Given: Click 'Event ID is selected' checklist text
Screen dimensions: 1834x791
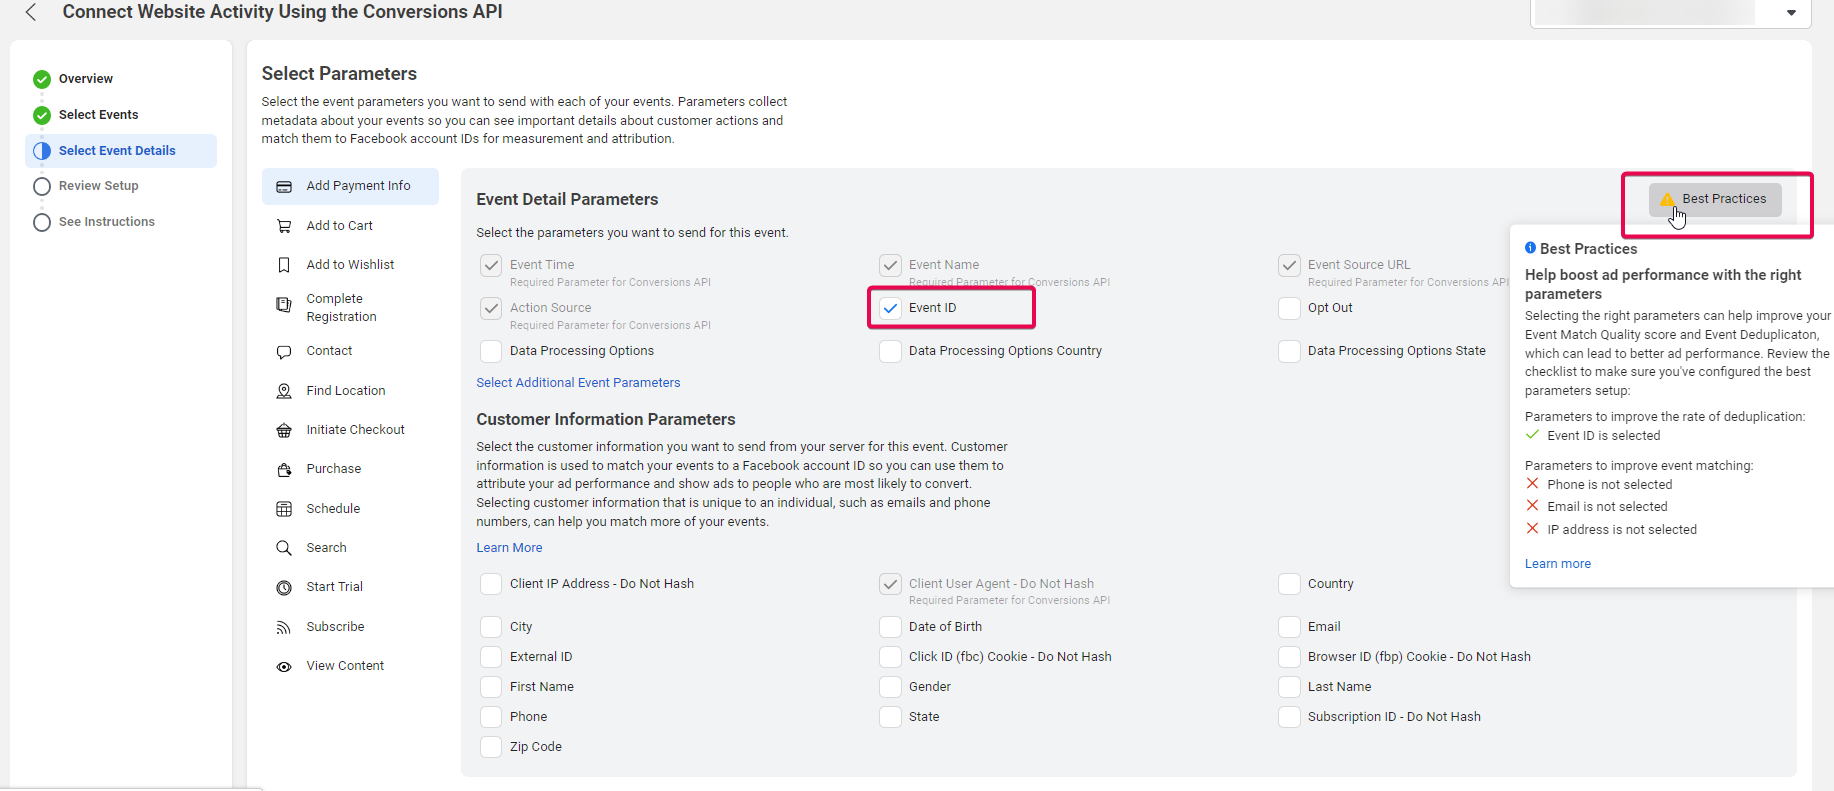Looking at the screenshot, I should coord(1603,436).
